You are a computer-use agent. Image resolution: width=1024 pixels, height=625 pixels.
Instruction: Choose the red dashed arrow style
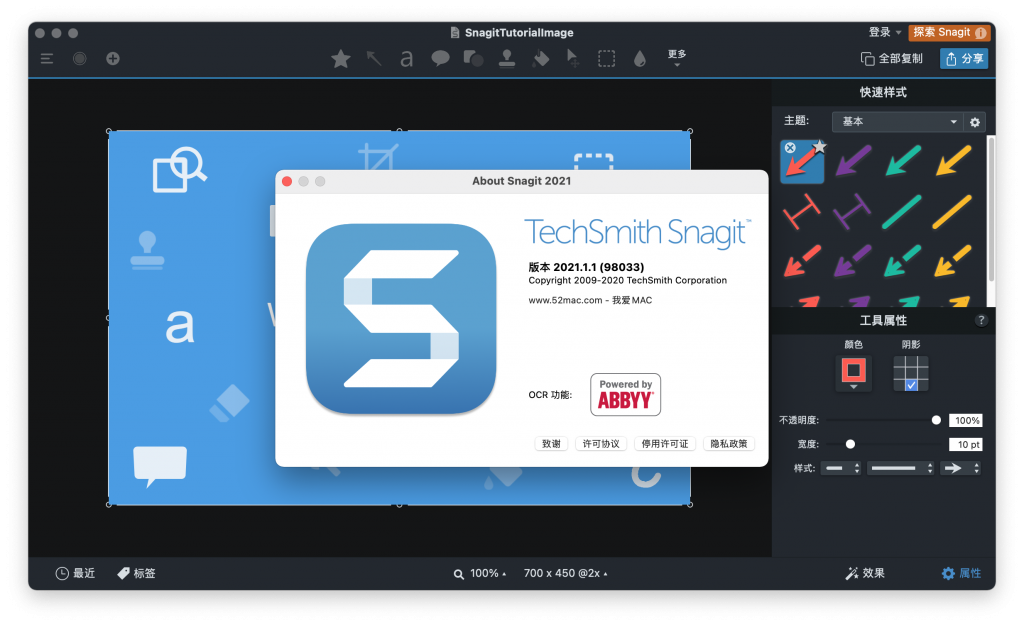pyautogui.click(x=802, y=261)
